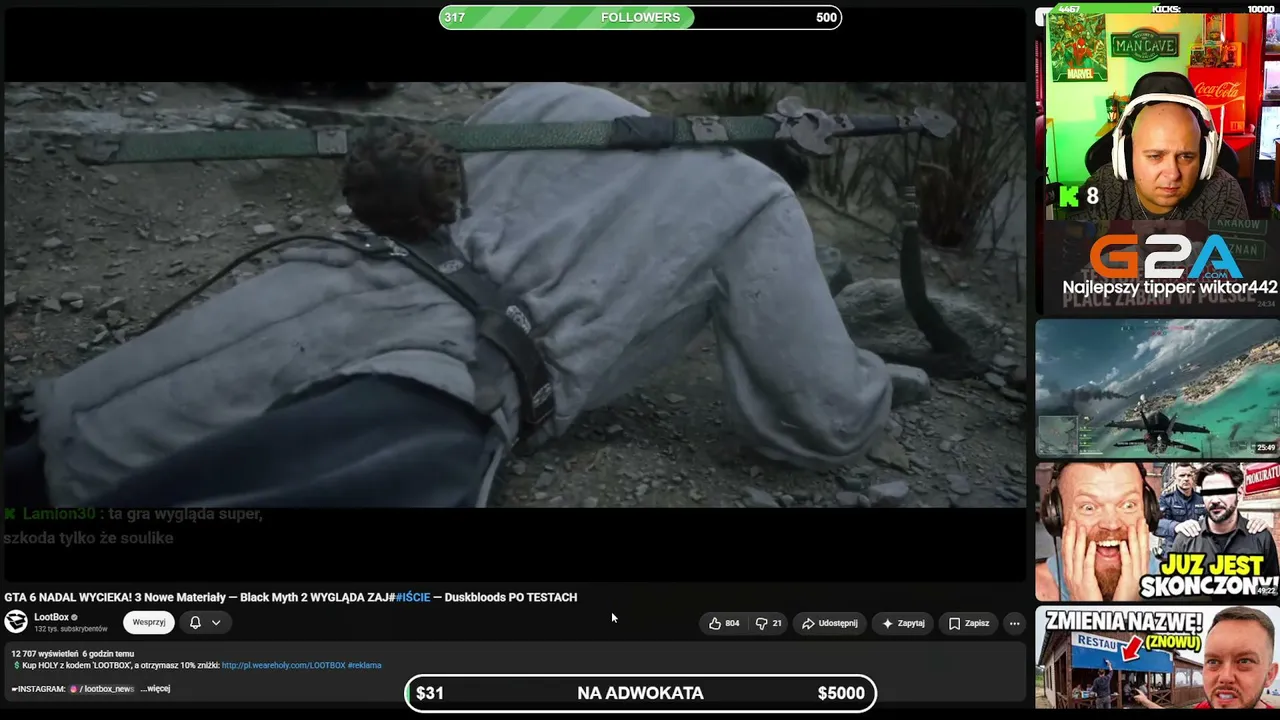Viewport: 1280px width, 720px height.
Task: Click the 'Najlepszy tipper: wiktor442' text
Action: (x=1170, y=288)
